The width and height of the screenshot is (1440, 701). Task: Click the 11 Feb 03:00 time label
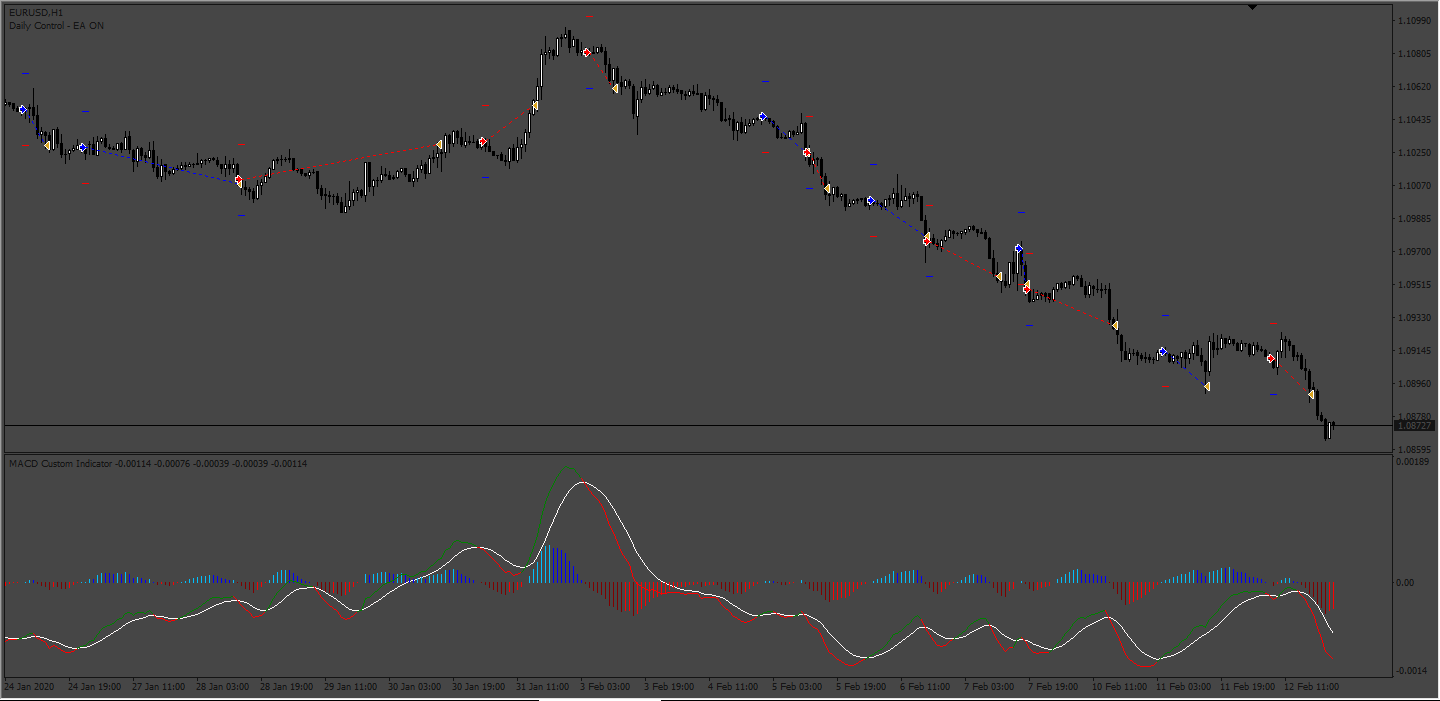(1183, 688)
